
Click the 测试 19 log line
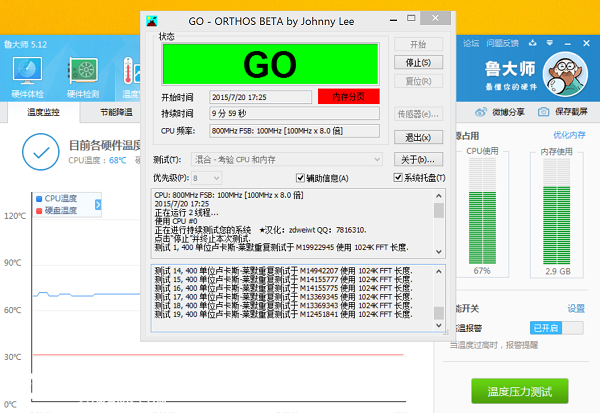pos(283,315)
